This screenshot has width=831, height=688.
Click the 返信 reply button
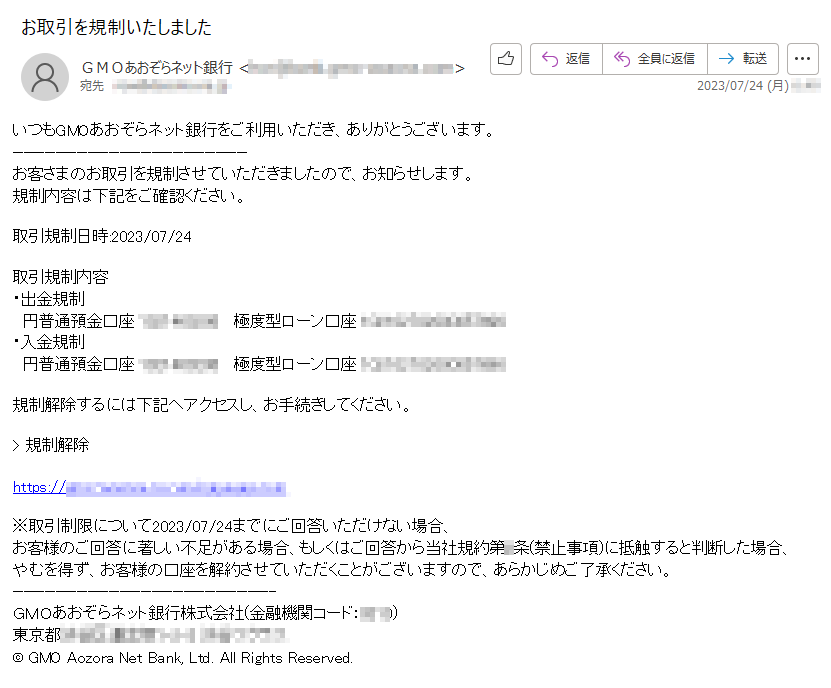pos(566,59)
